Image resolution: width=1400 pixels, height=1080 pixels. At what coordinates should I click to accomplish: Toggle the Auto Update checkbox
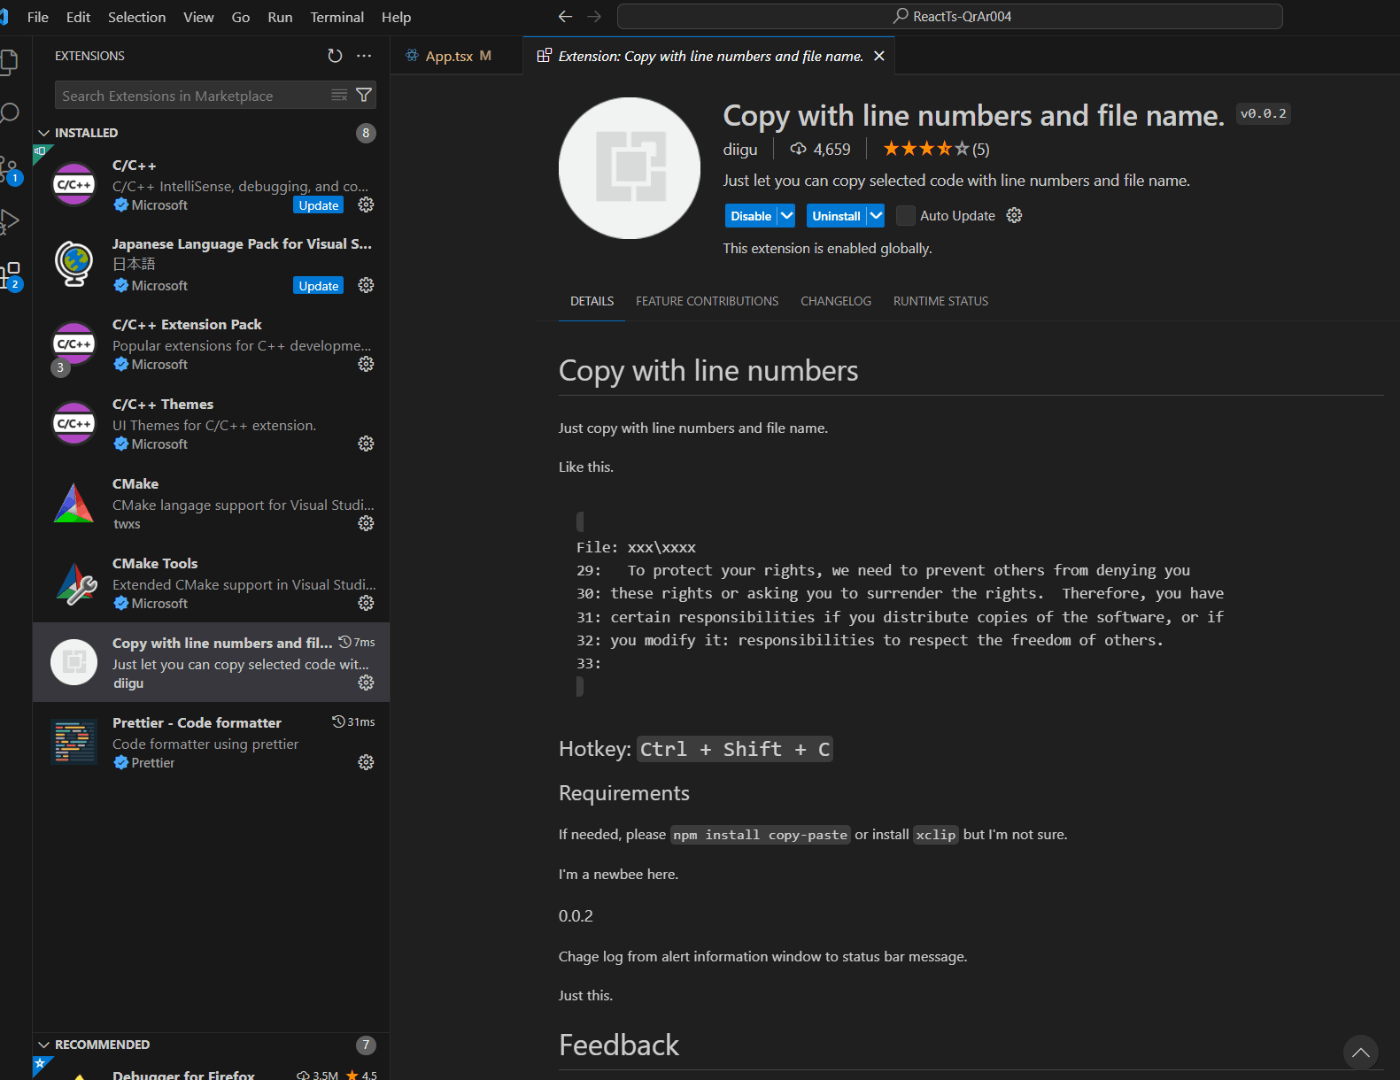[x=906, y=215]
